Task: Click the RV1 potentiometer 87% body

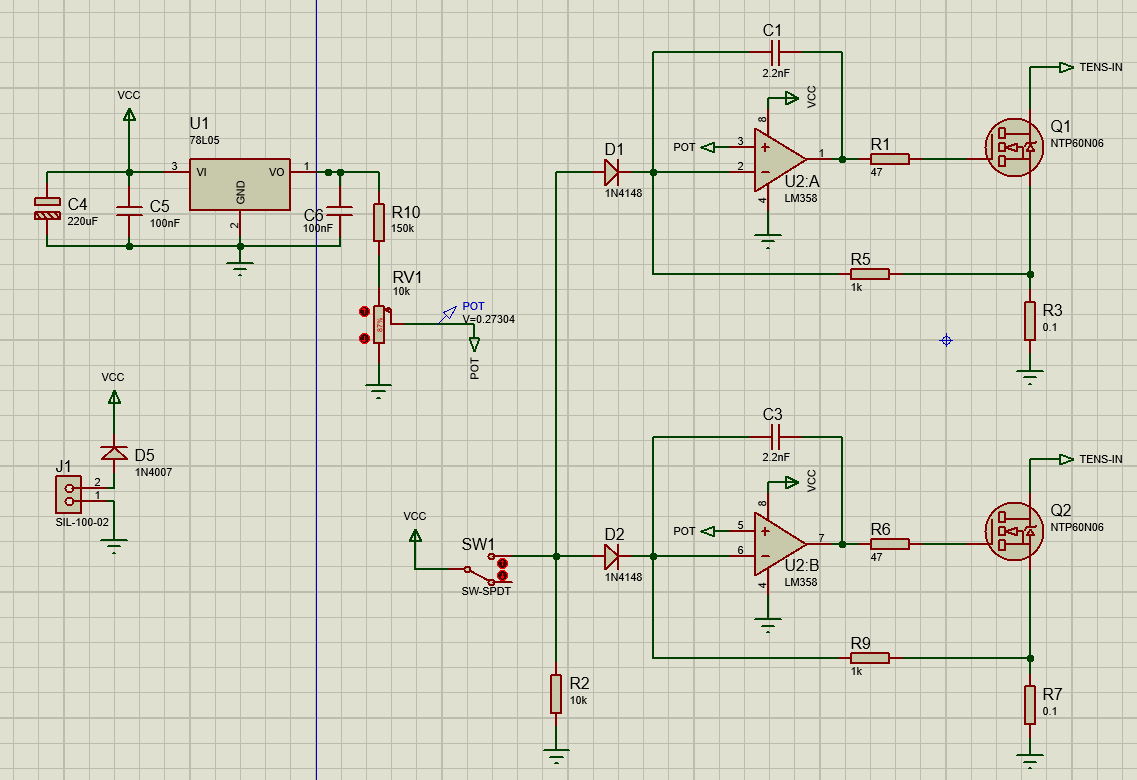Action: (379, 324)
